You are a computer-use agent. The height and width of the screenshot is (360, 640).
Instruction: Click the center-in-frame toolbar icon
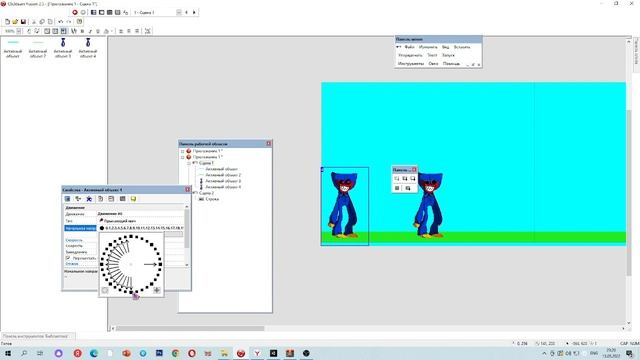[148, 31]
